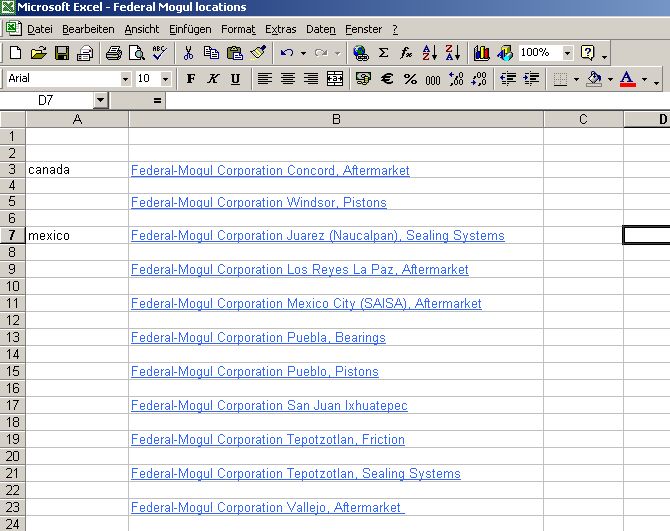Insert hyperlink with globe icon

(x=361, y=53)
